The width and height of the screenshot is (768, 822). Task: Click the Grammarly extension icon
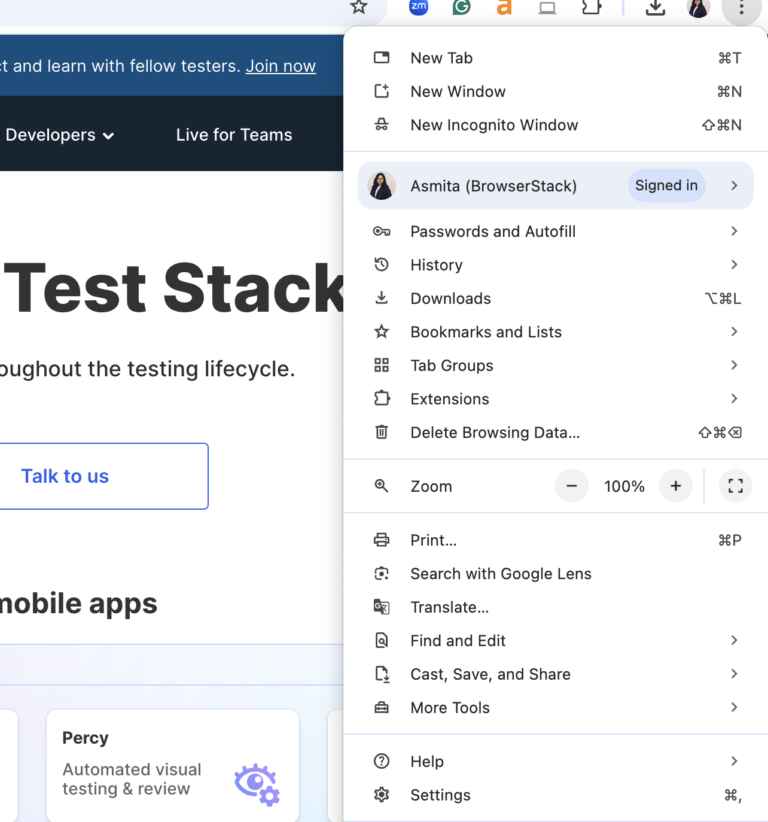click(461, 8)
